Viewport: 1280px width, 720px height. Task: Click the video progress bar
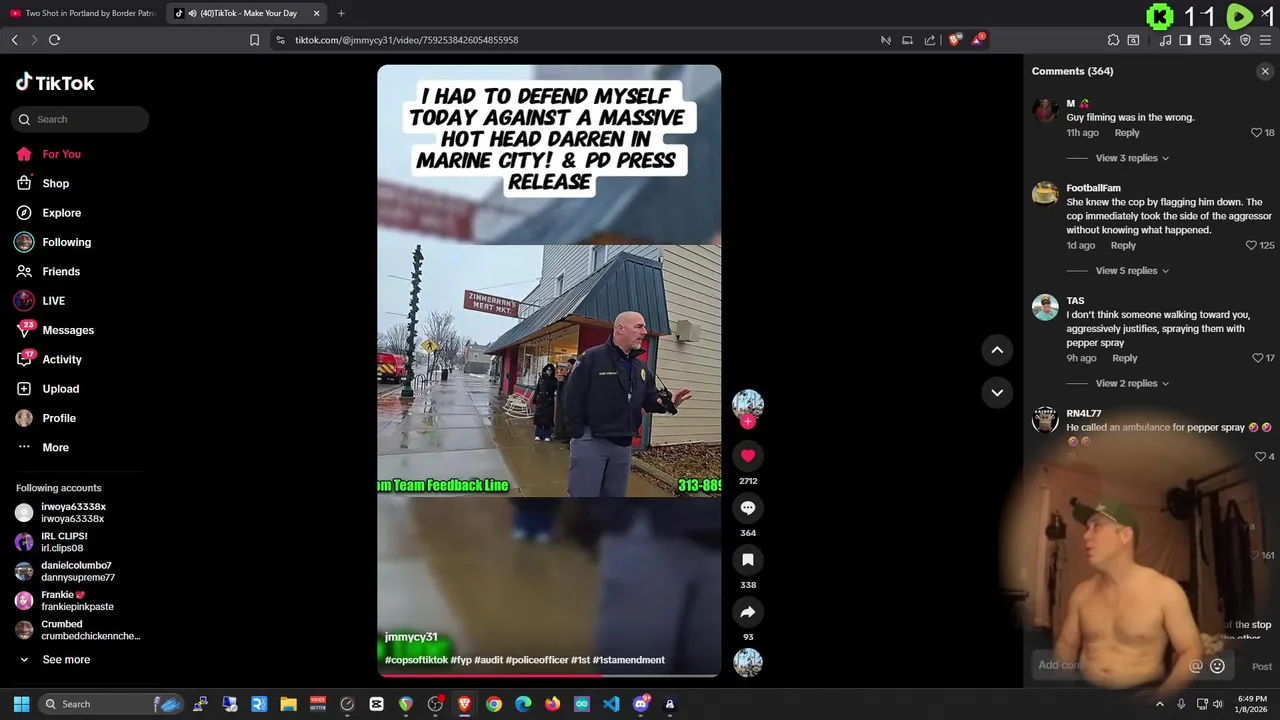click(549, 675)
